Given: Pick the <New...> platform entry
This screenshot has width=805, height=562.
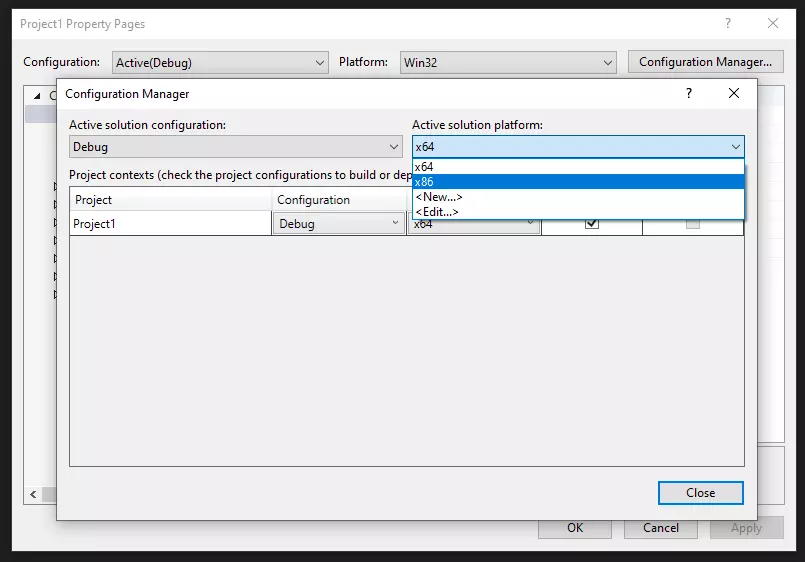Looking at the screenshot, I should (x=578, y=197).
